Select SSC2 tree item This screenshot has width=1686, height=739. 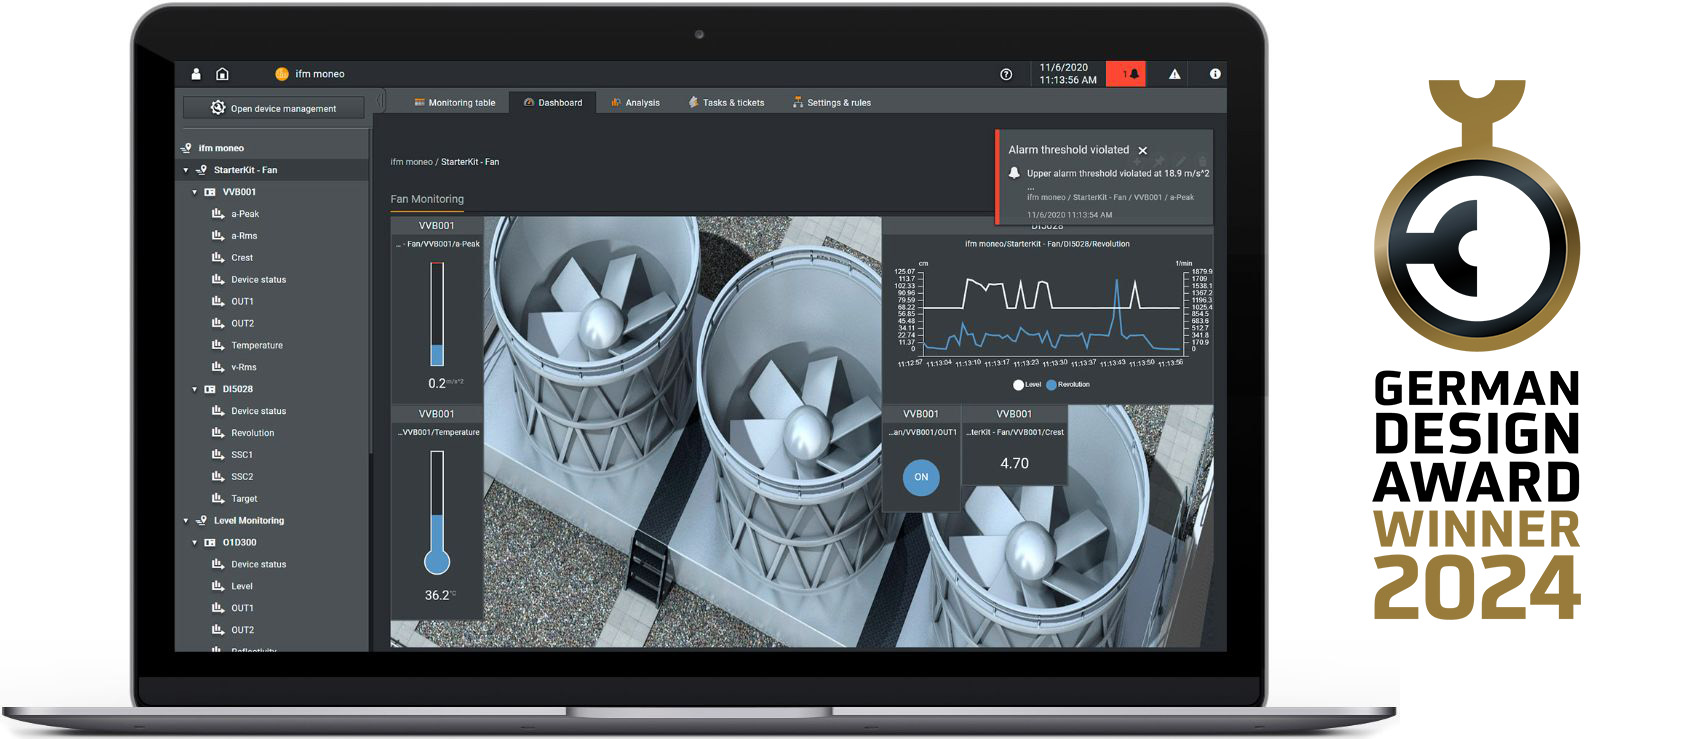tap(242, 477)
